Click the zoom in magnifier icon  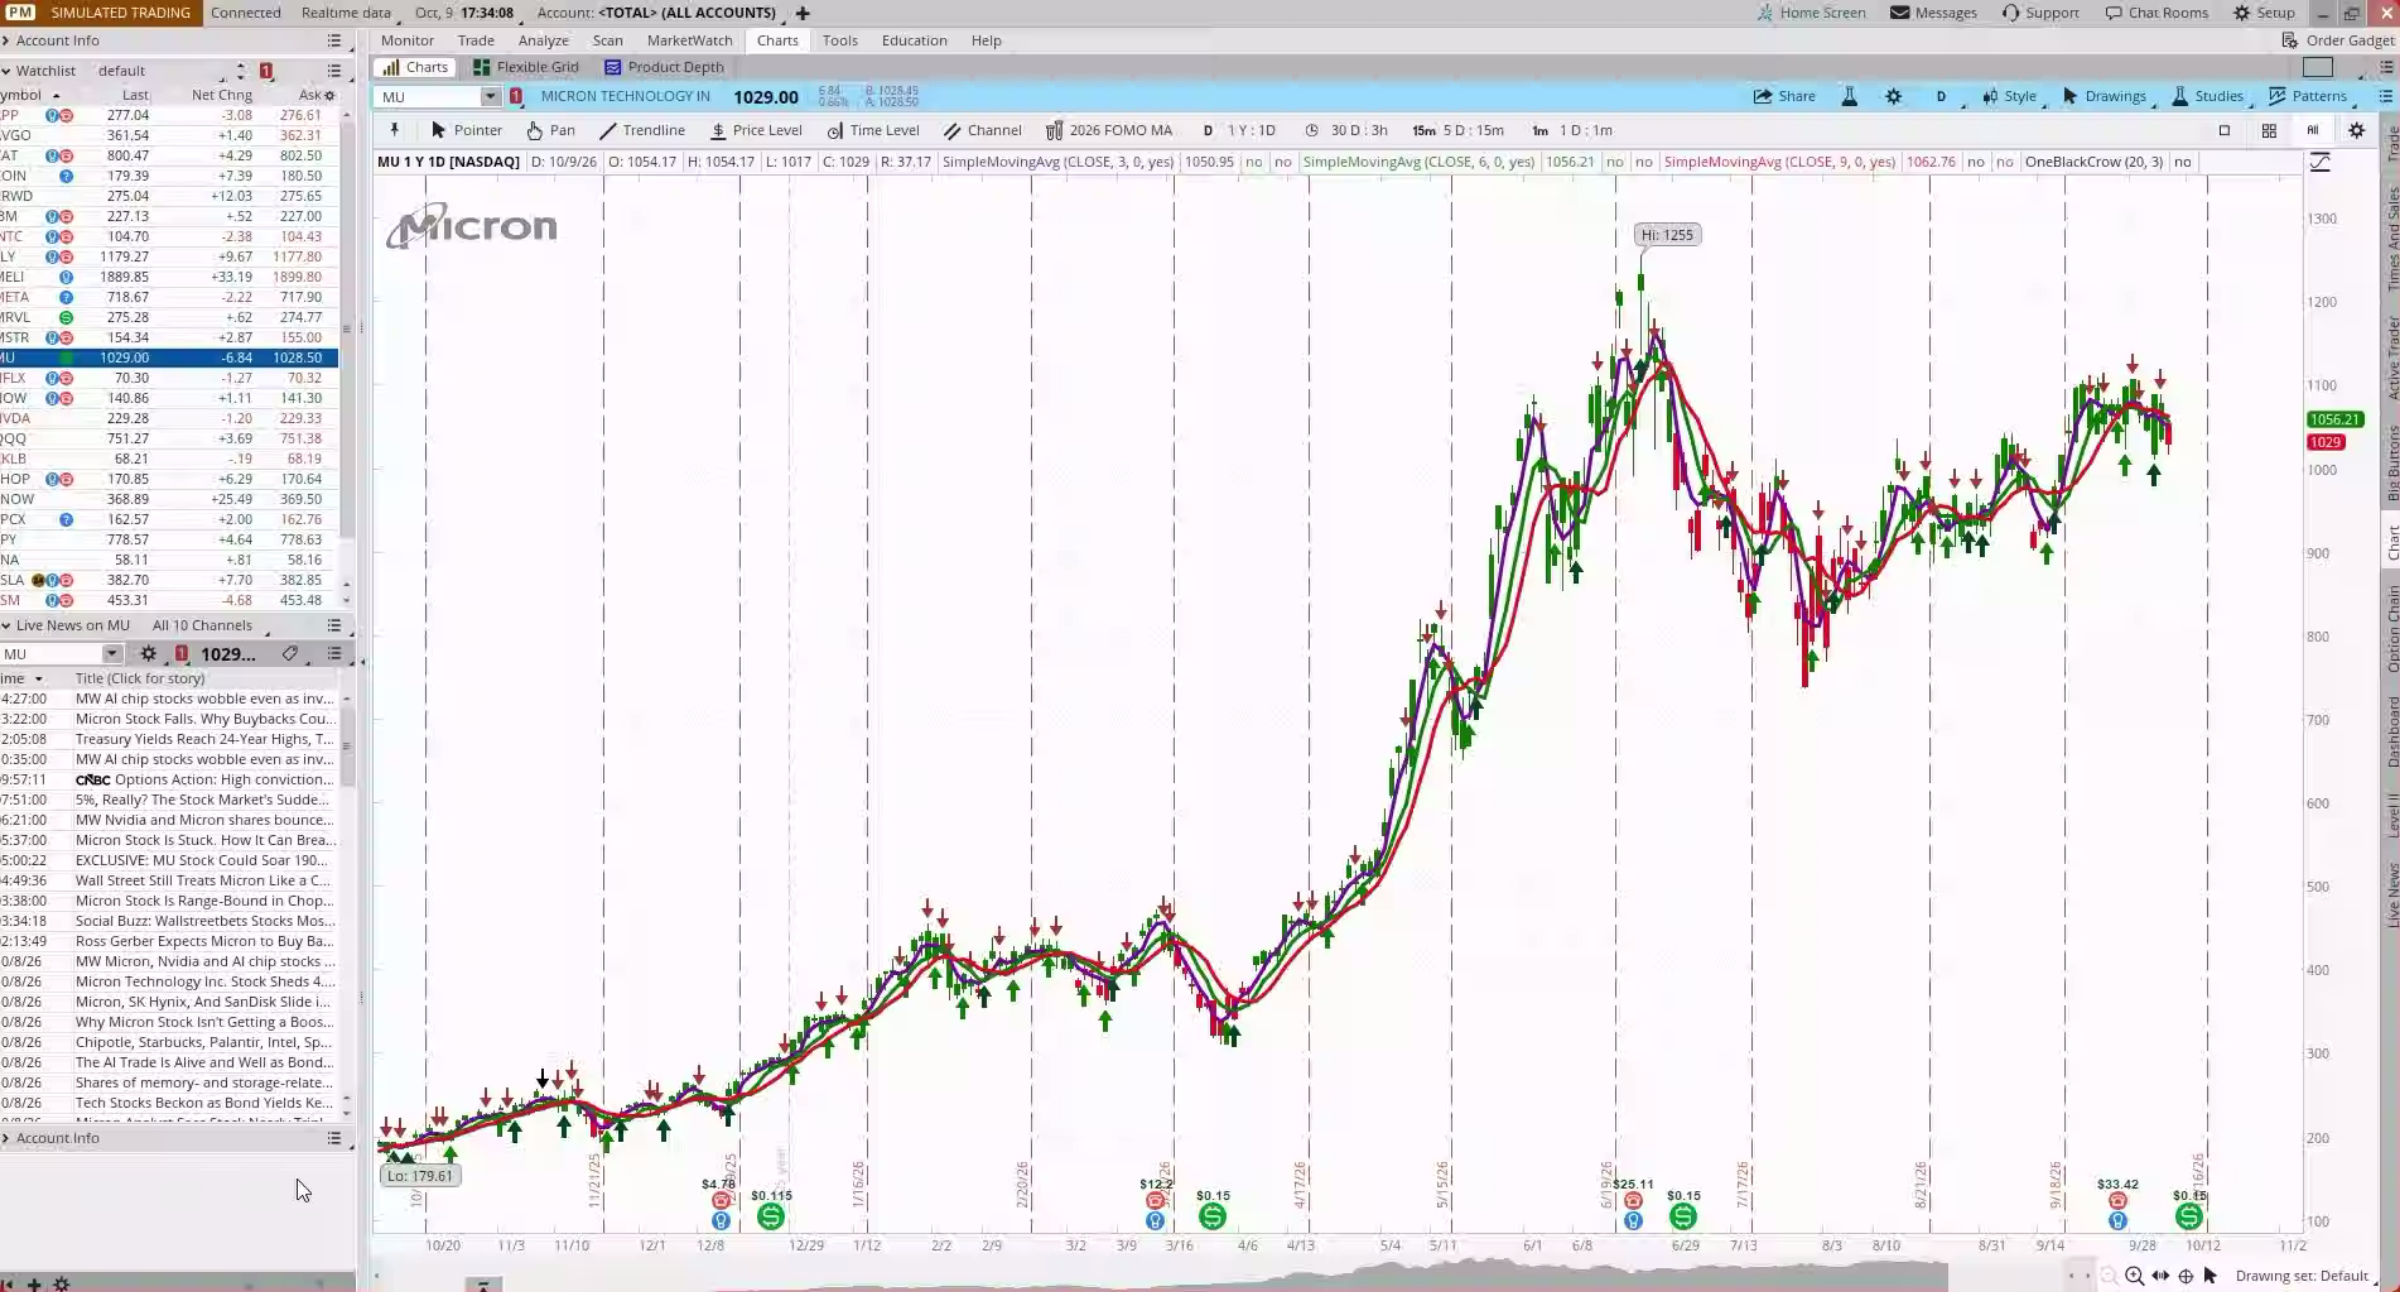(2134, 1275)
